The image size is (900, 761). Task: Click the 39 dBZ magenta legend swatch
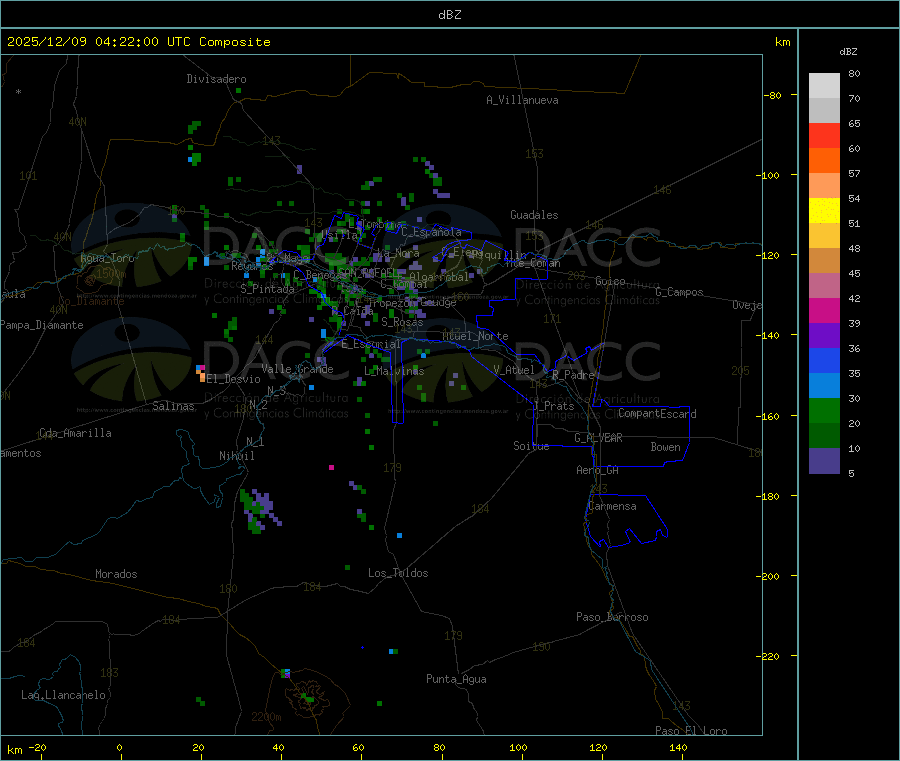[x=824, y=310]
